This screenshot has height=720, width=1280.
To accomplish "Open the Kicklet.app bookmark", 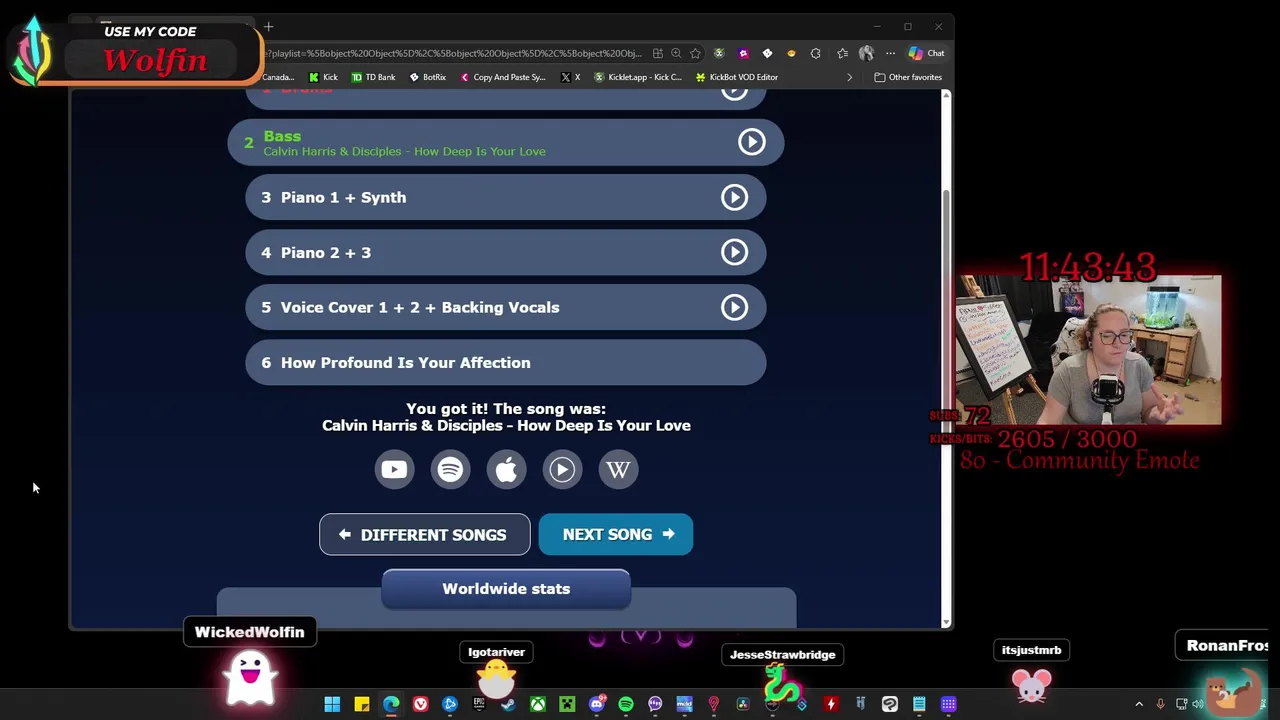I will [x=638, y=77].
